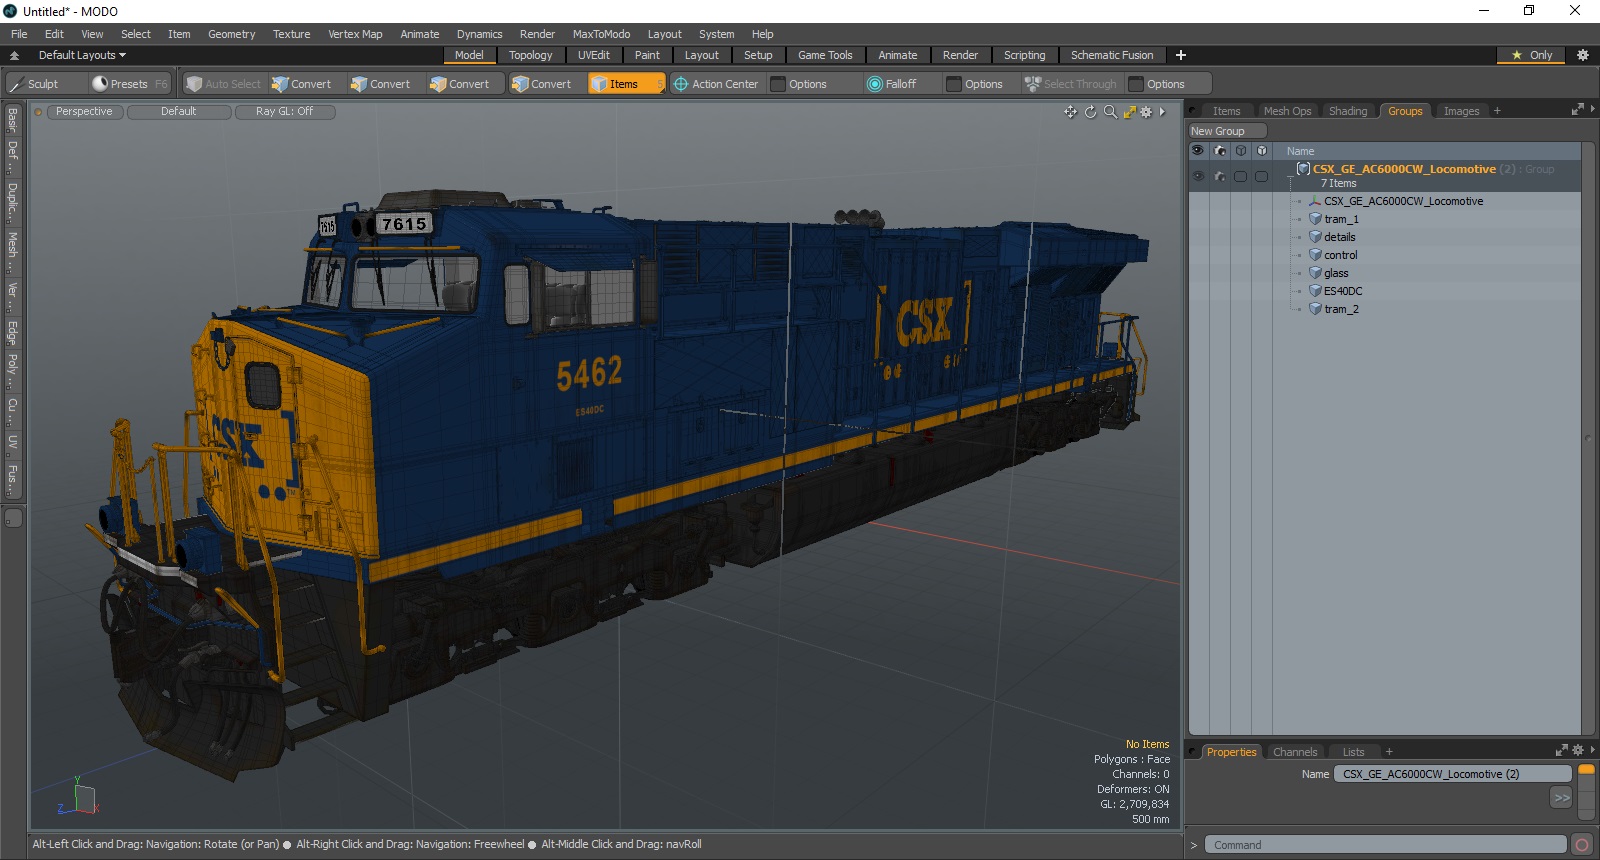
Task: Switch to the Schematic Fusion tab
Action: (1112, 55)
